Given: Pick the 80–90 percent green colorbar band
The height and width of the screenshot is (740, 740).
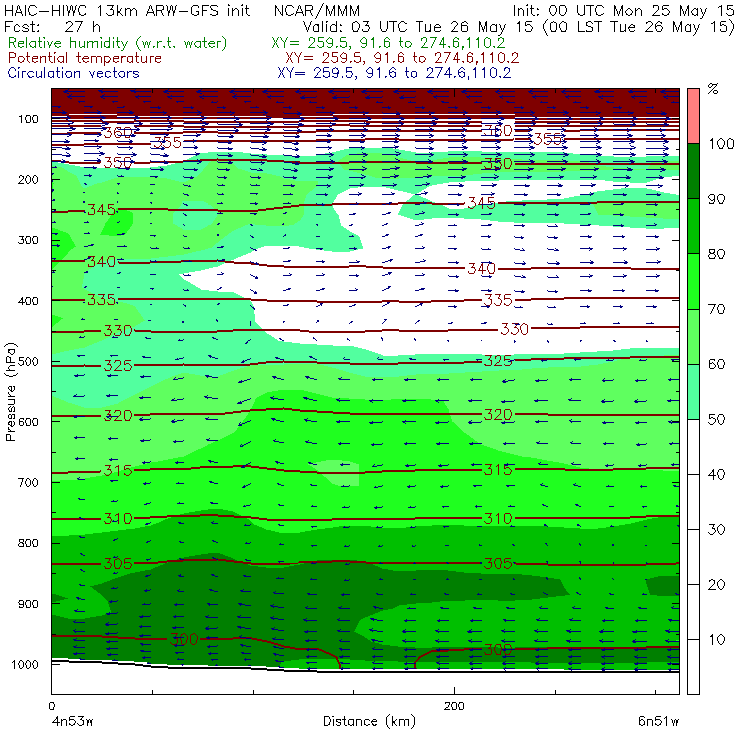Looking at the screenshot, I should point(693,226).
